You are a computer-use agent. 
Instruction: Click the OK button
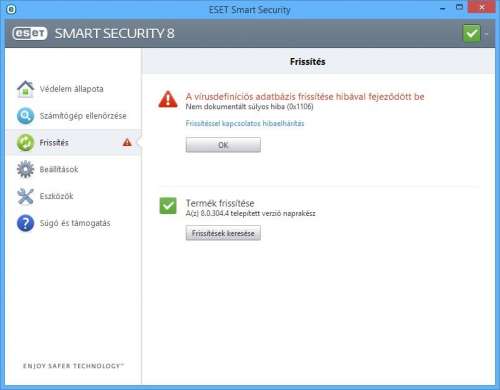point(223,145)
